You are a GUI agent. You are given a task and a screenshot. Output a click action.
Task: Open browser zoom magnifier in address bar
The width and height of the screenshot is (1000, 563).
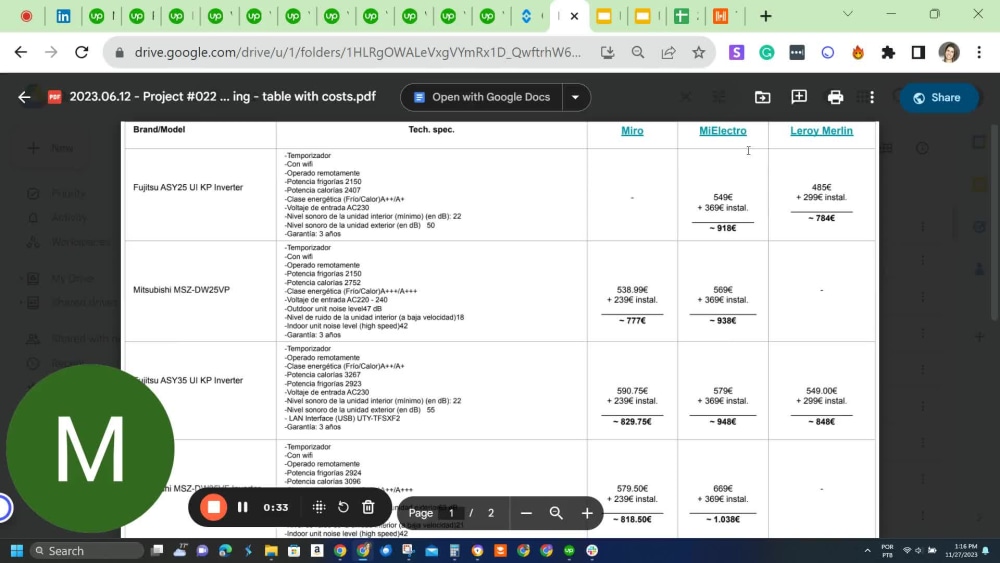click(638, 52)
